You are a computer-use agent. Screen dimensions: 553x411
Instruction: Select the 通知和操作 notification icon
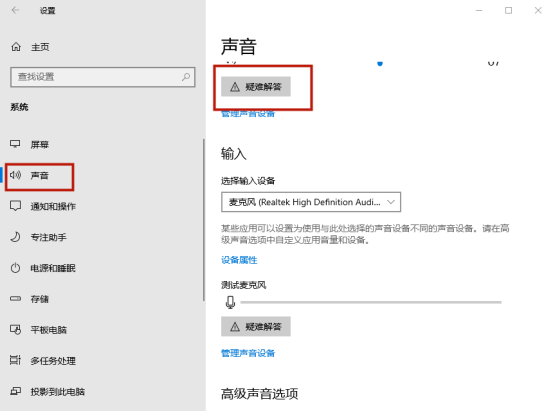pyautogui.click(x=16, y=206)
